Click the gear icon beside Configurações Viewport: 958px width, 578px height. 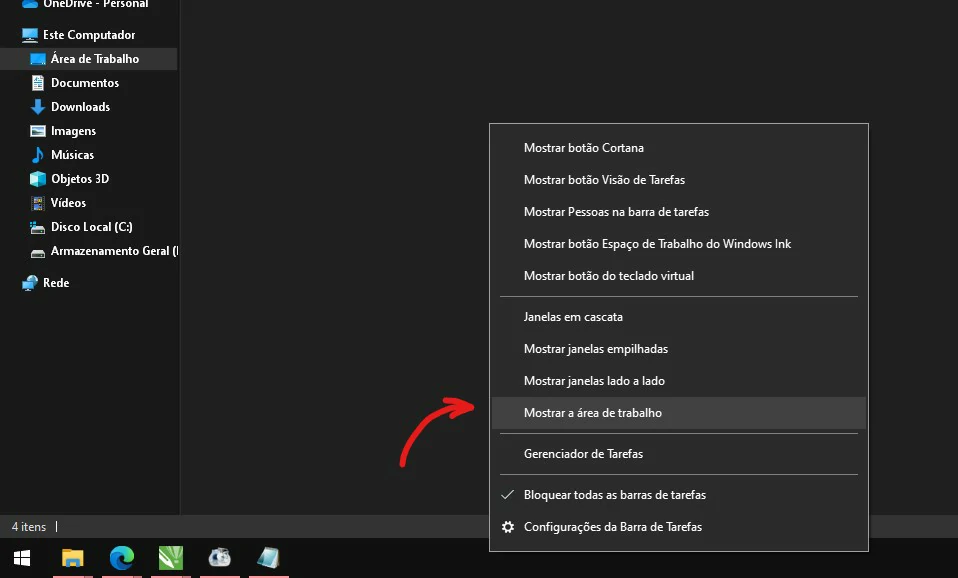tap(508, 527)
